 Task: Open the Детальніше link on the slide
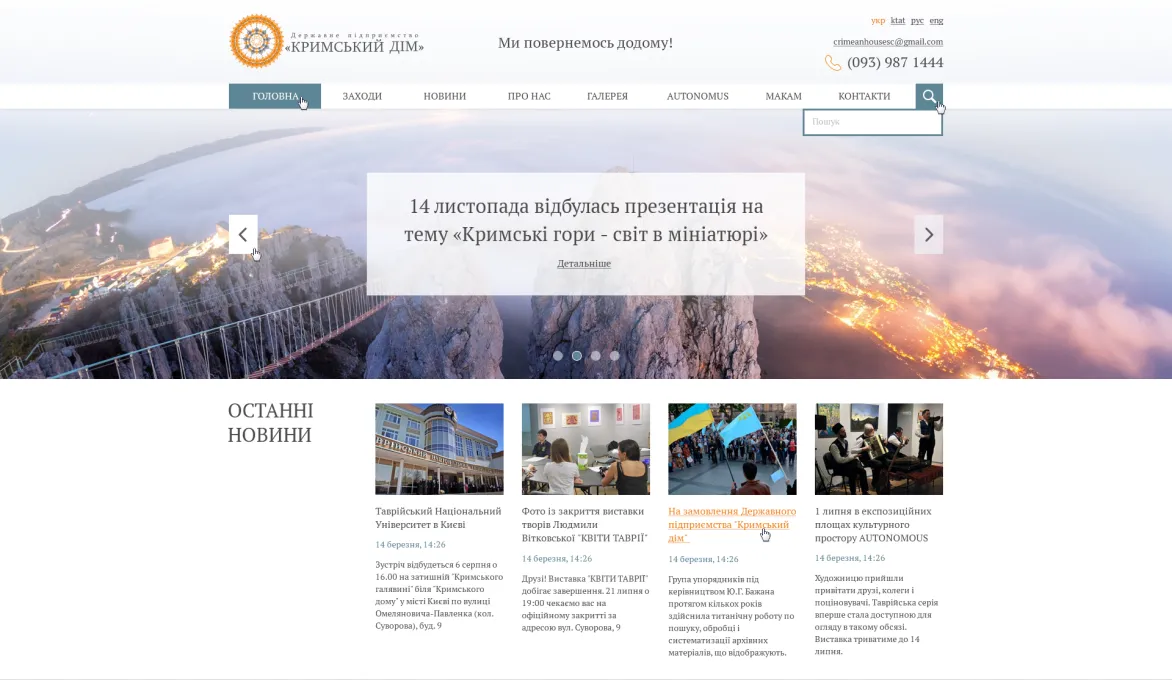584,263
